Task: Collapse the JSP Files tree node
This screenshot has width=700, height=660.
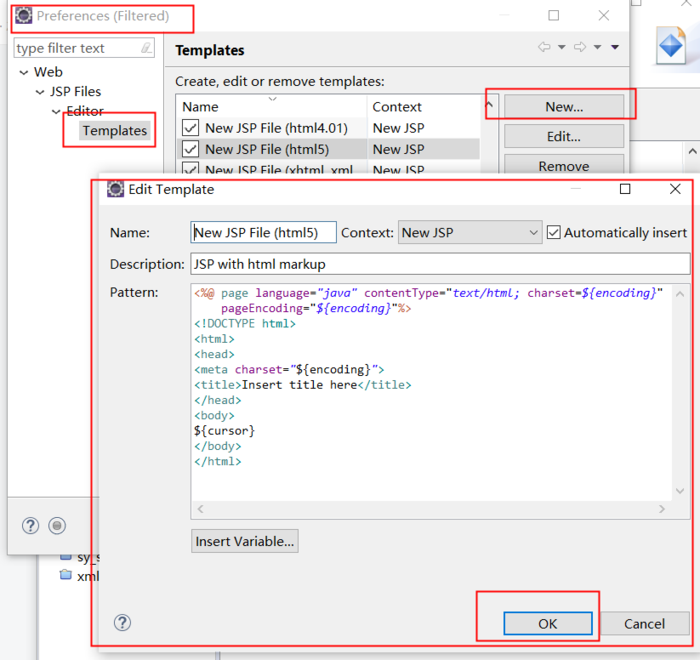Action: pos(40,92)
